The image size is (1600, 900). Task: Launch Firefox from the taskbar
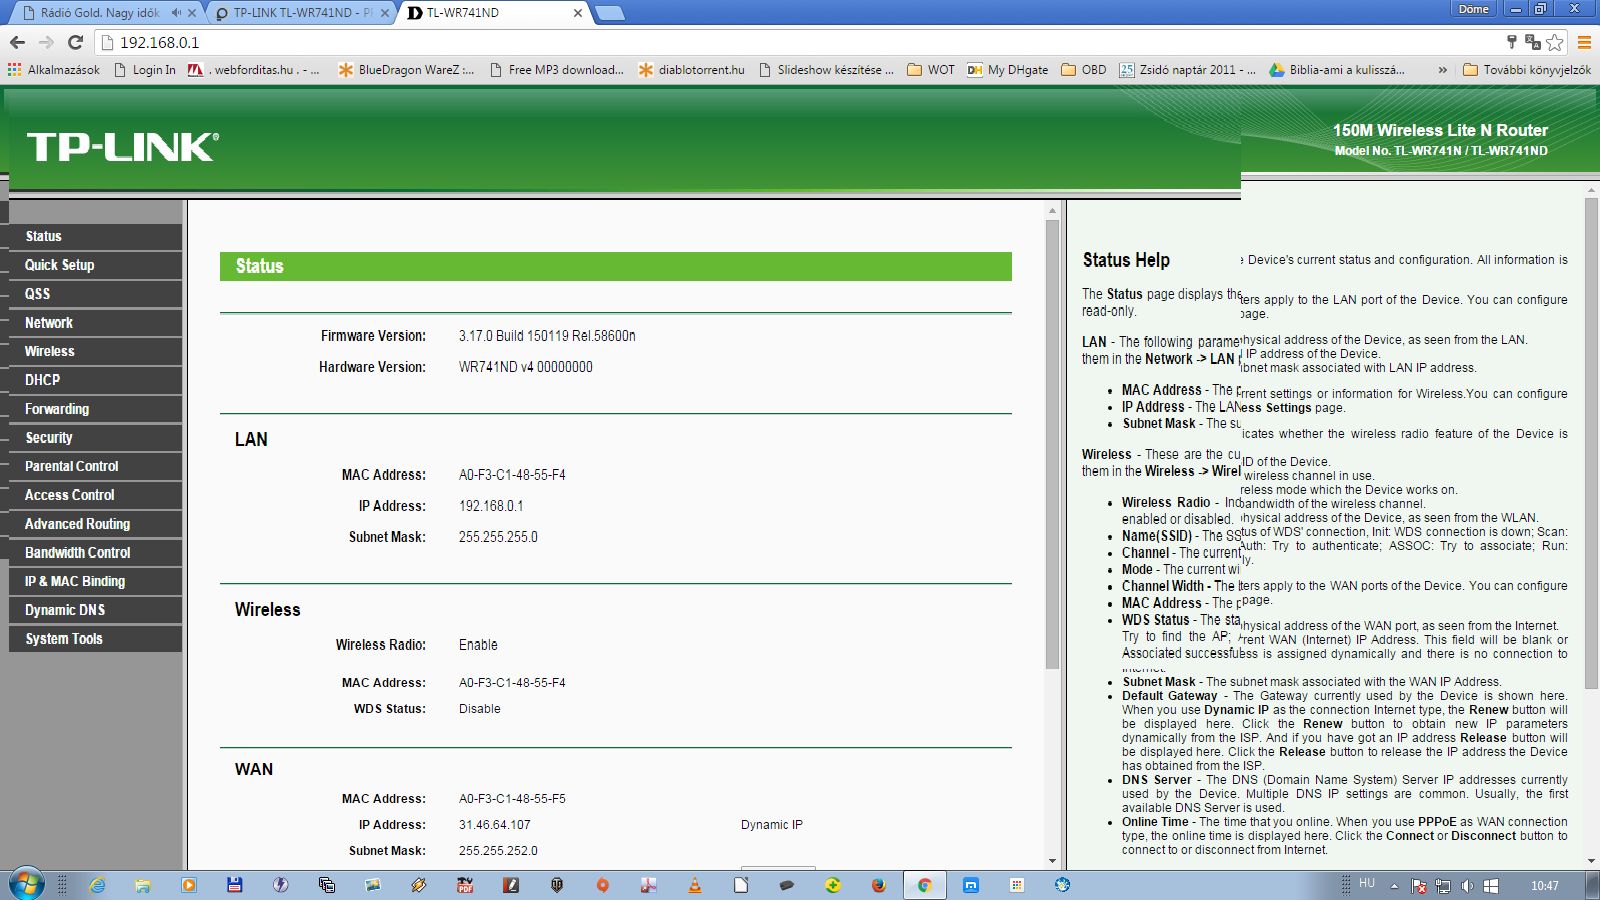(x=879, y=885)
